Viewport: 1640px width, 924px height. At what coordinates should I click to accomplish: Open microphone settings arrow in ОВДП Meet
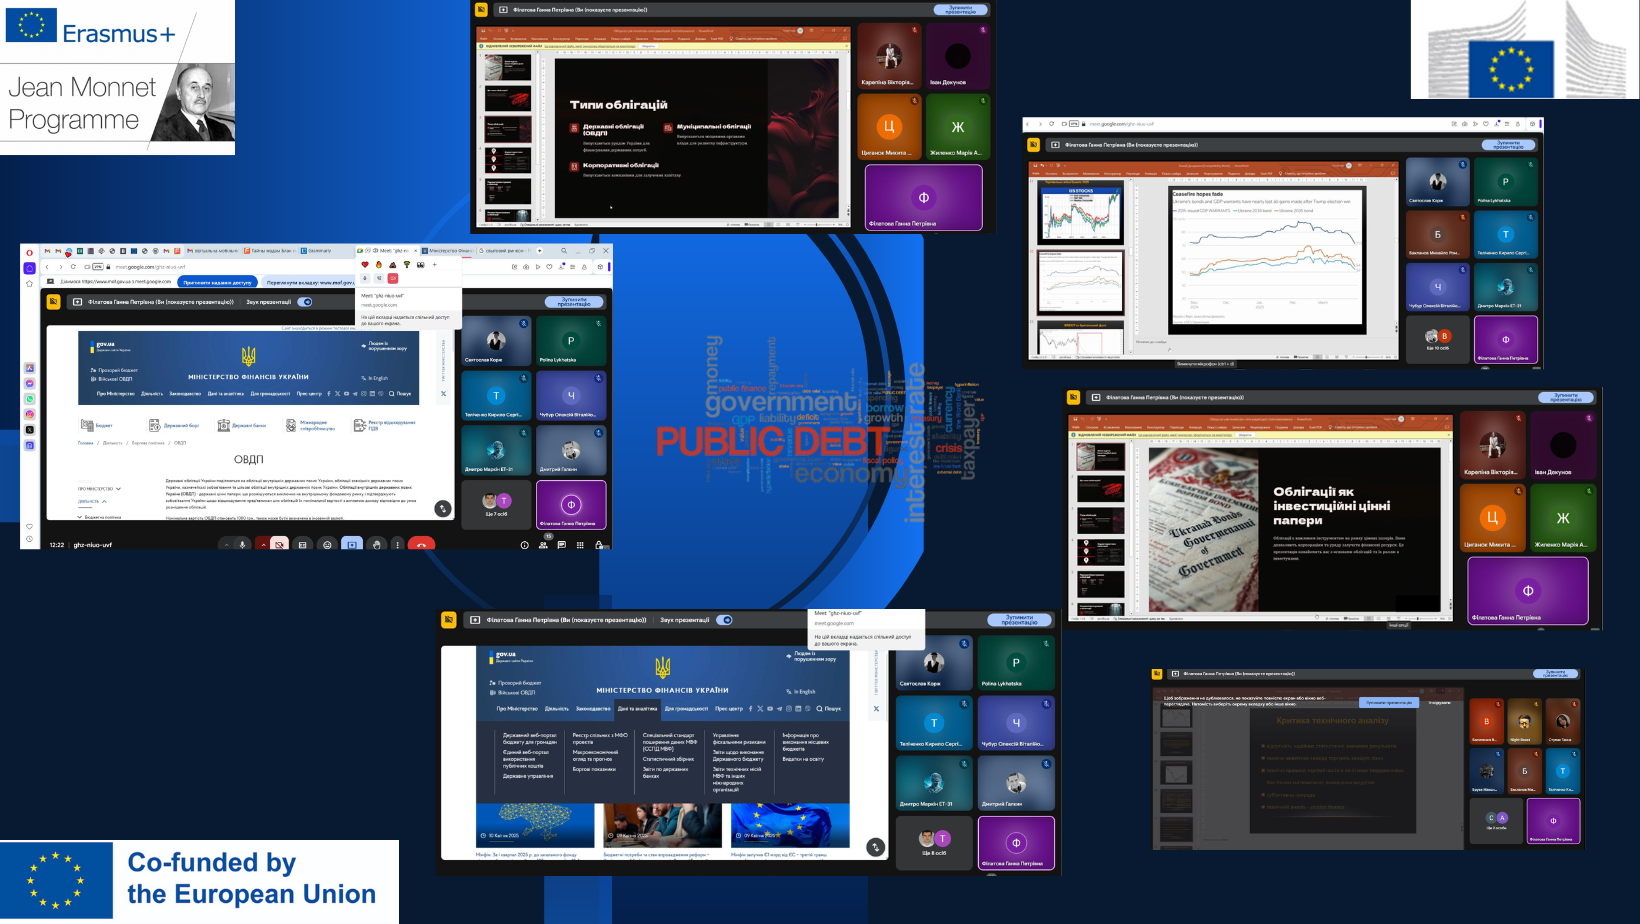(x=226, y=545)
